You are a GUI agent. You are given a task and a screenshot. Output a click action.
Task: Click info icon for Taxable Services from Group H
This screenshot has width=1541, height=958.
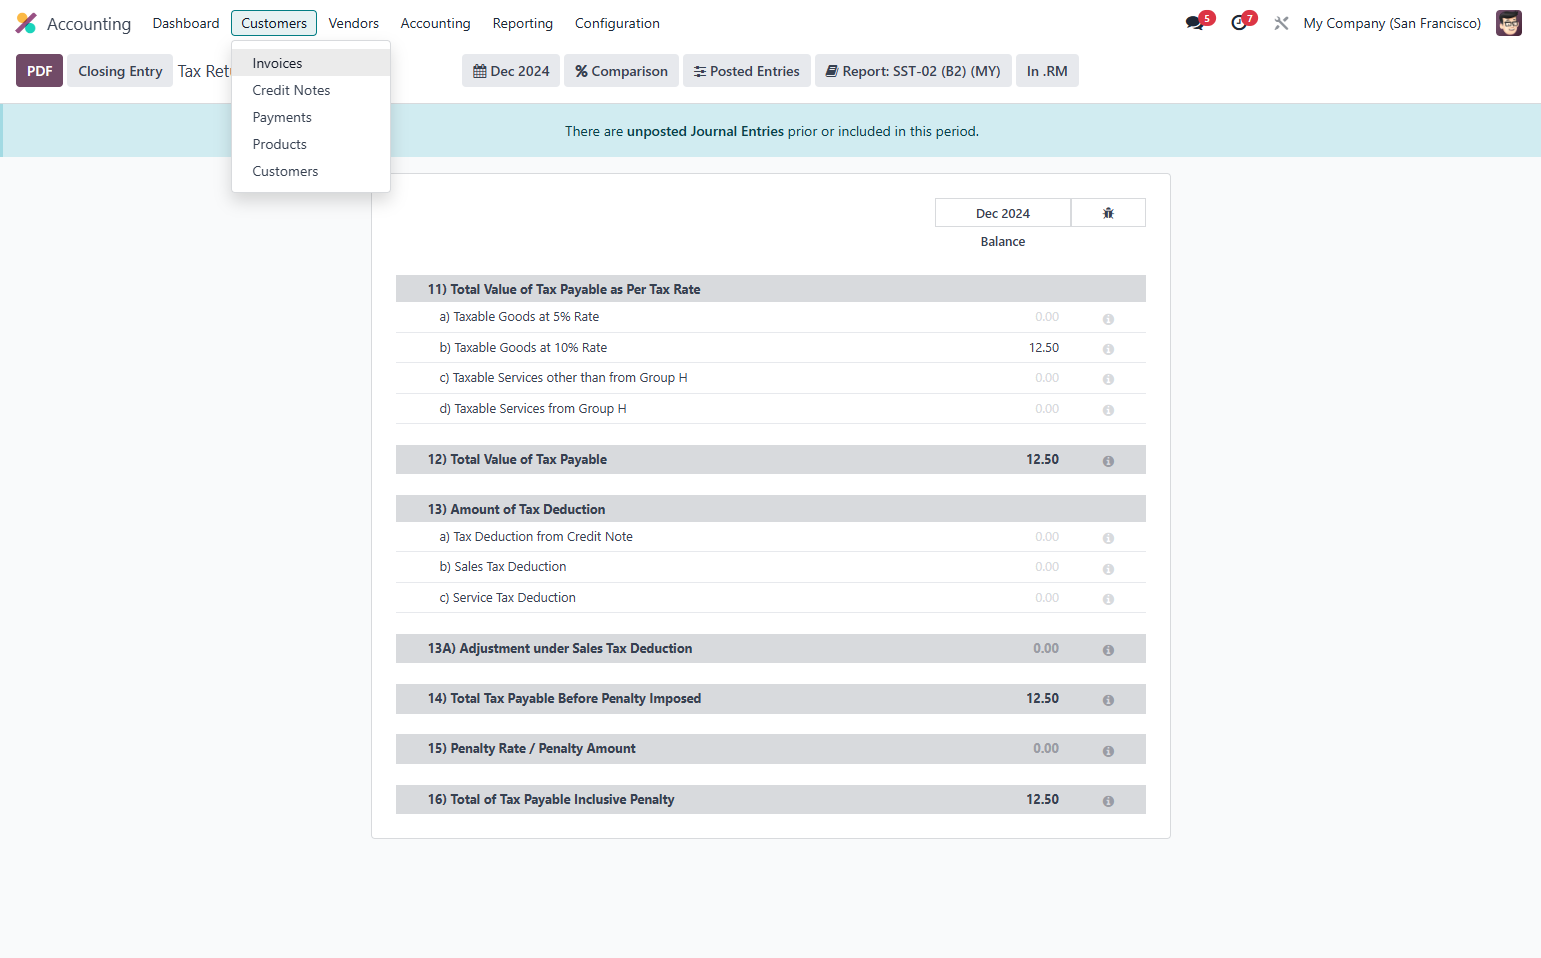(1108, 410)
